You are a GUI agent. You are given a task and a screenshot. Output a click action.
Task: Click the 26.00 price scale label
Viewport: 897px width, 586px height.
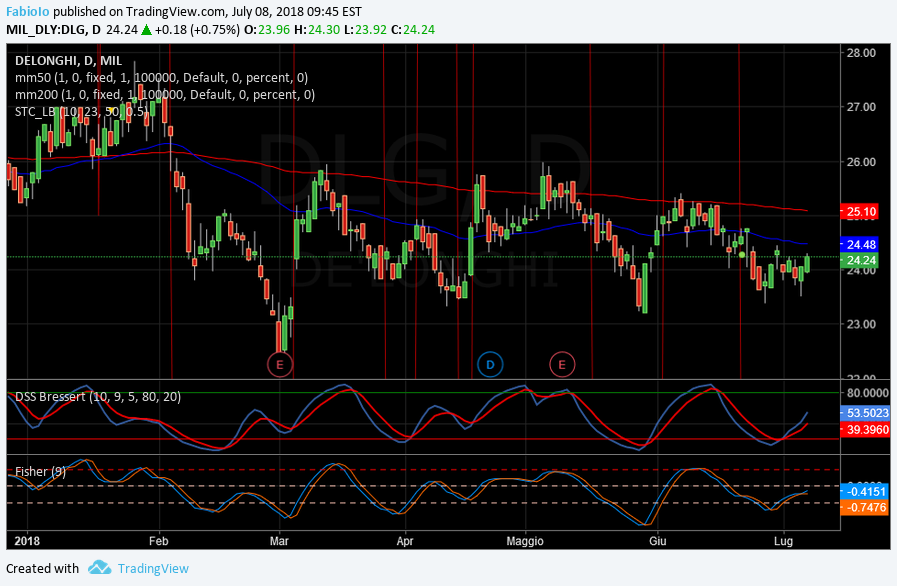[862, 162]
